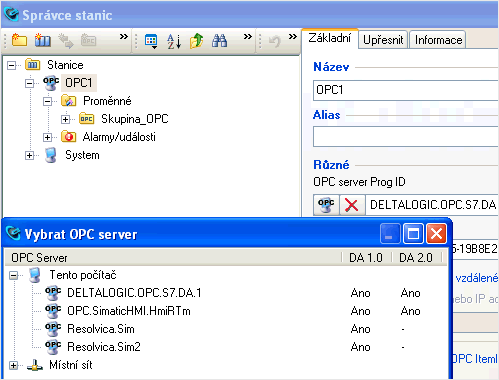Expand first toolbar overflow chevron
Image resolution: width=499 pixels, height=380 pixels.
click(124, 36)
